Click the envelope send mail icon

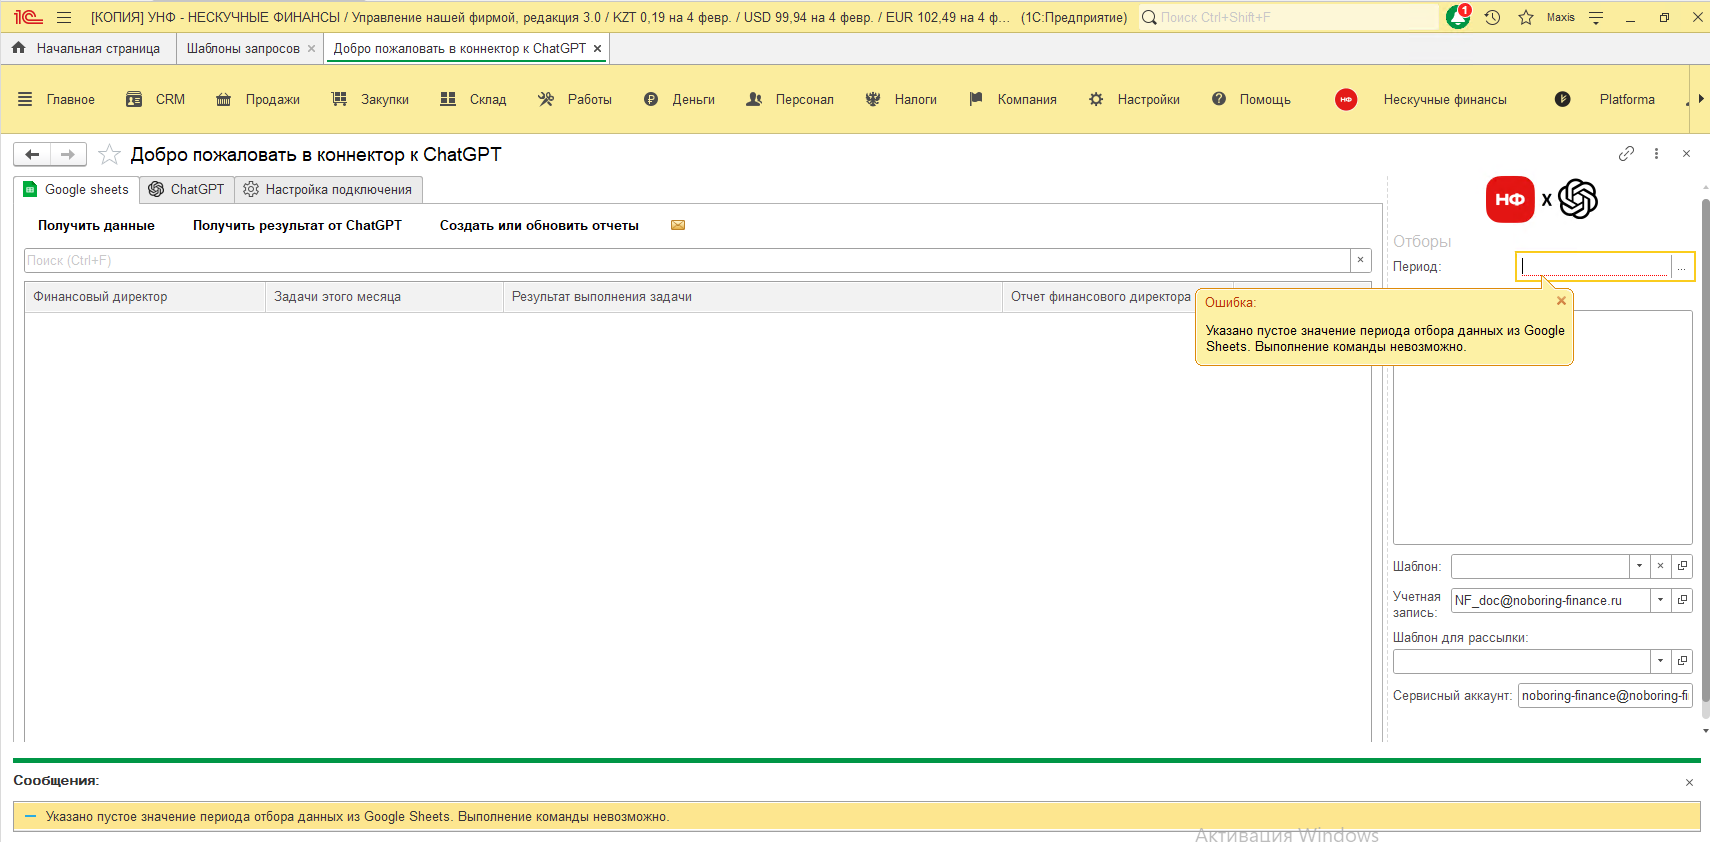[678, 225]
